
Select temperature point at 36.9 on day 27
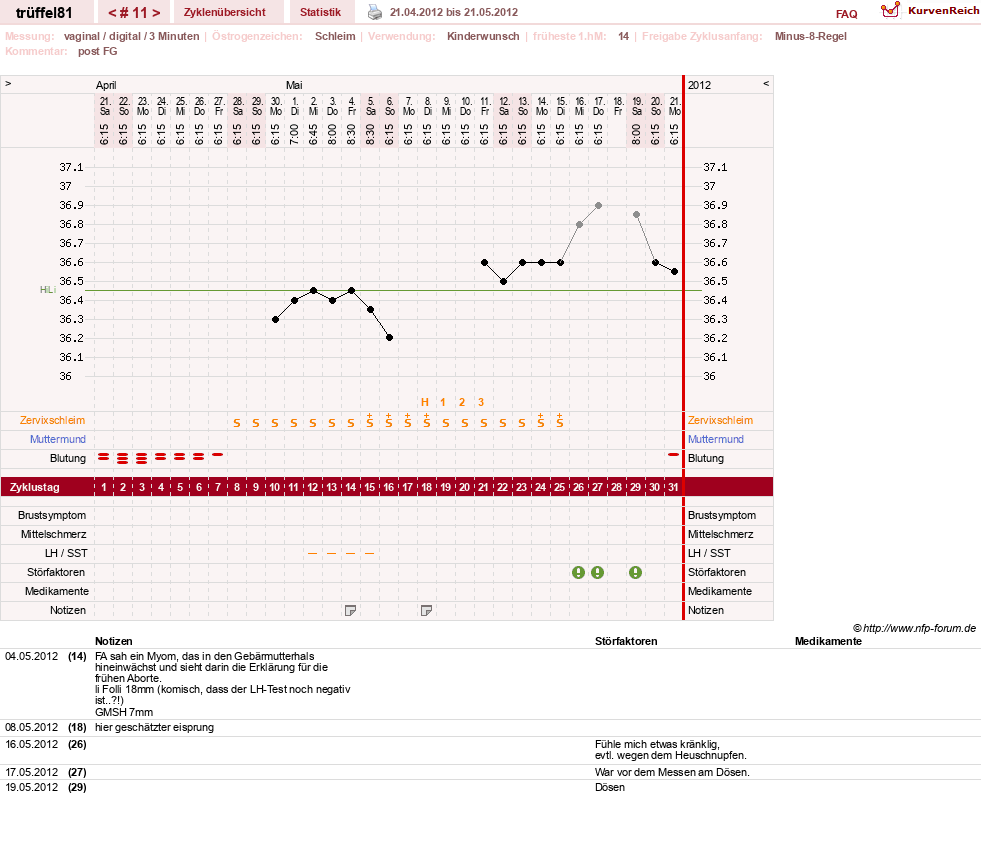(599, 205)
